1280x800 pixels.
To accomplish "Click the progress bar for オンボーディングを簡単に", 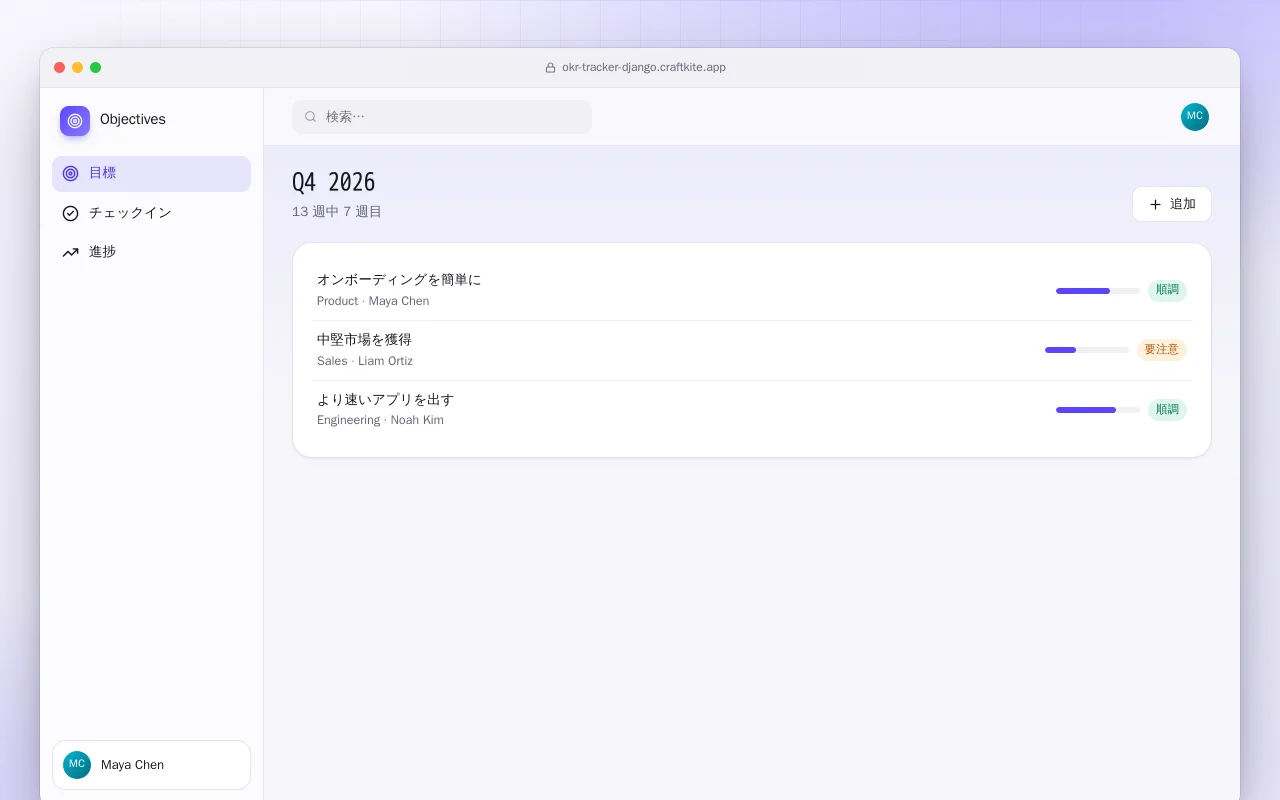I will click(1098, 291).
